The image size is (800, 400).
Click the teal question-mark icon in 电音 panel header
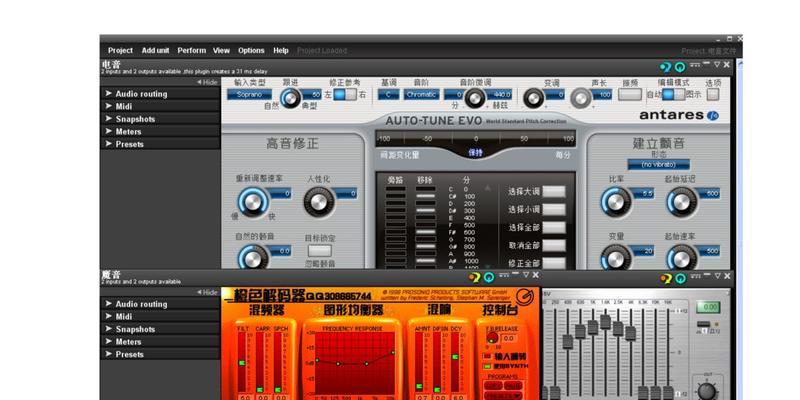coord(665,67)
